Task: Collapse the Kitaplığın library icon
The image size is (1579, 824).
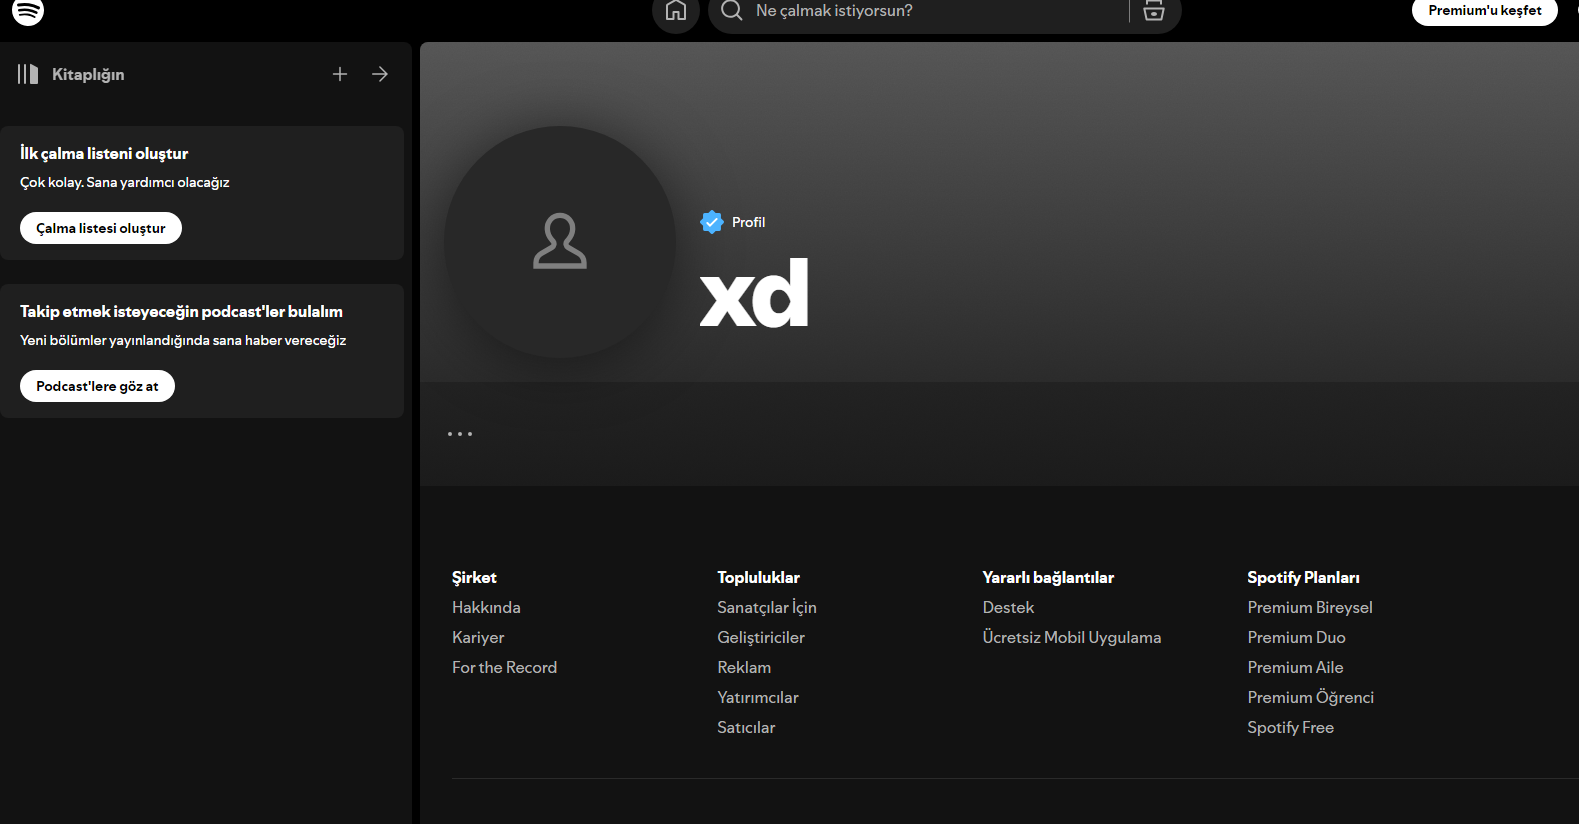Action: (28, 74)
